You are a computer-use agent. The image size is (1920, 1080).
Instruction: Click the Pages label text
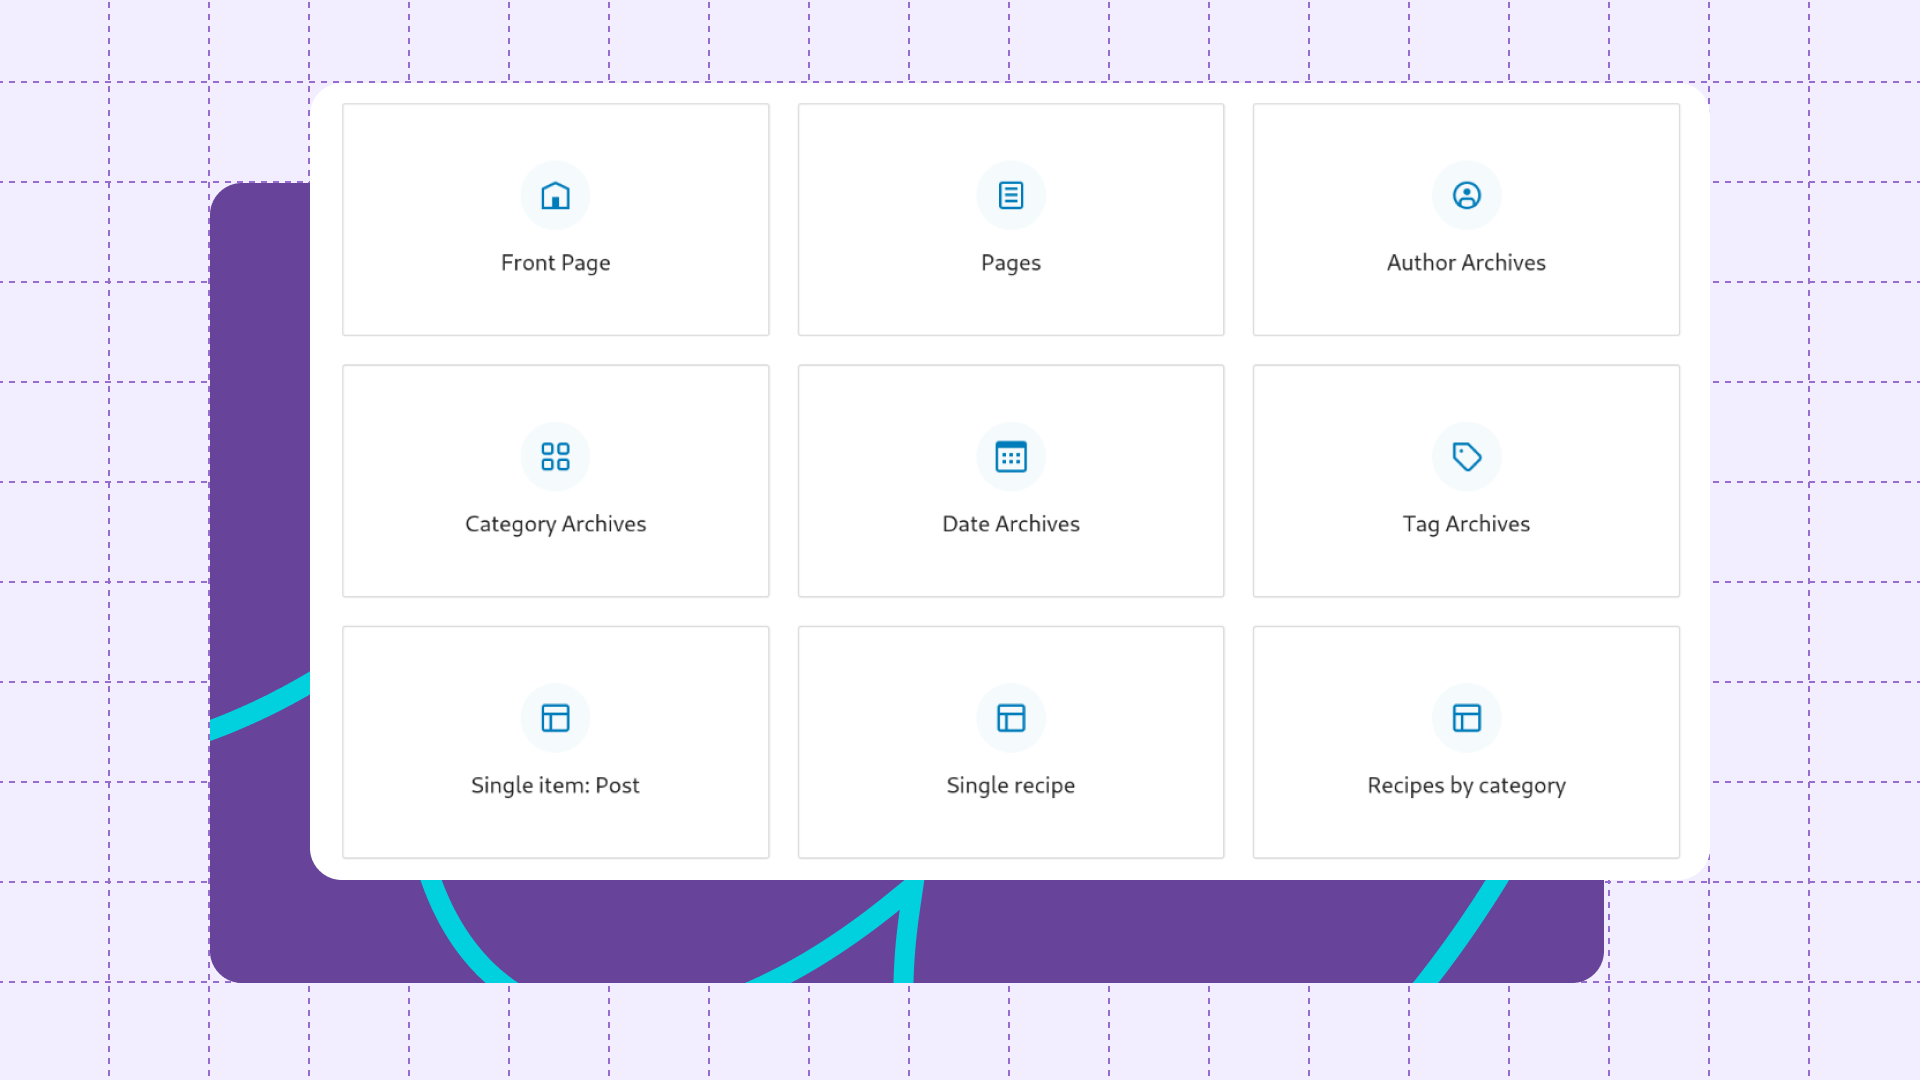tap(1011, 262)
